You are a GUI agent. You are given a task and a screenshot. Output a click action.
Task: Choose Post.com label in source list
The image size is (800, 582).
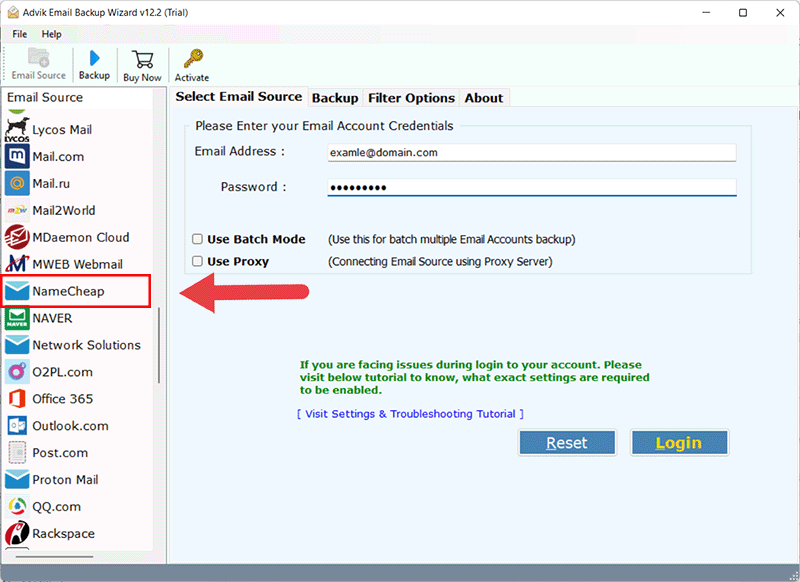(x=60, y=452)
